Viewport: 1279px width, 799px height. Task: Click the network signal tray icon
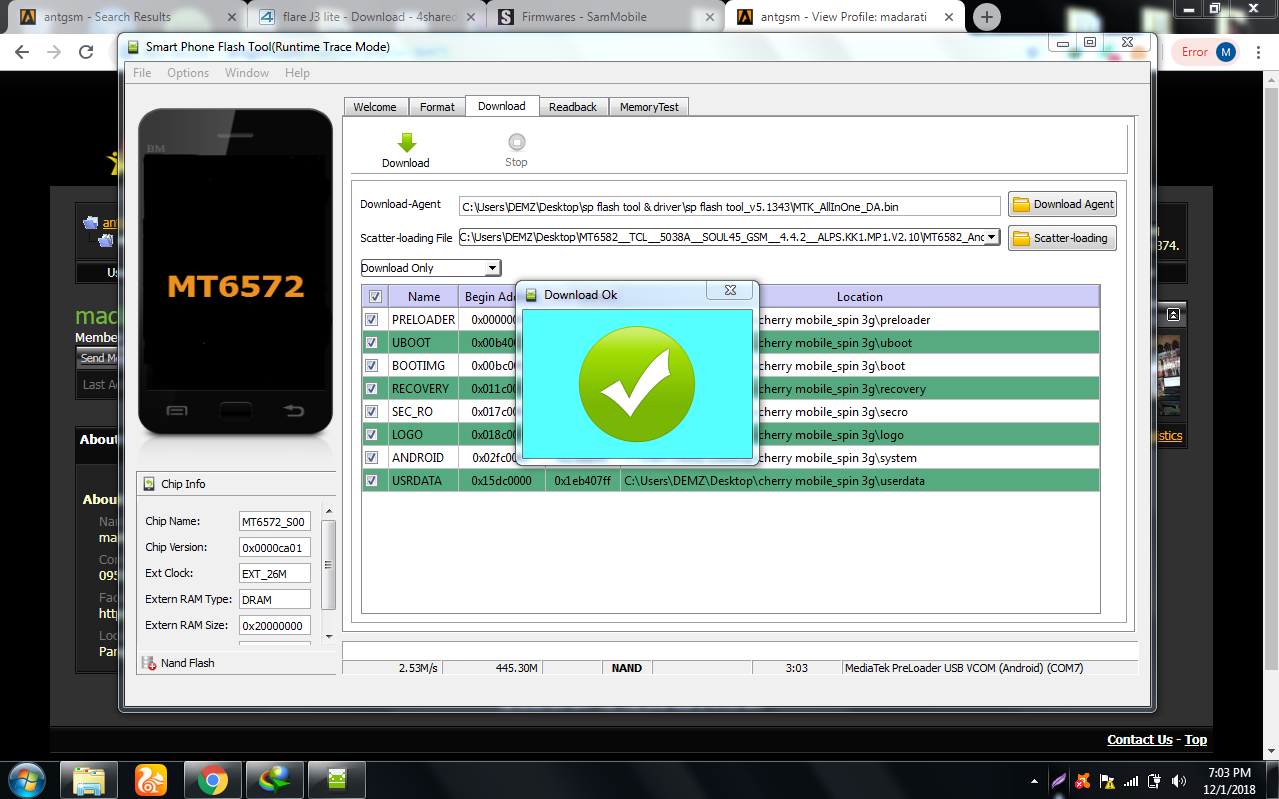click(x=1131, y=780)
